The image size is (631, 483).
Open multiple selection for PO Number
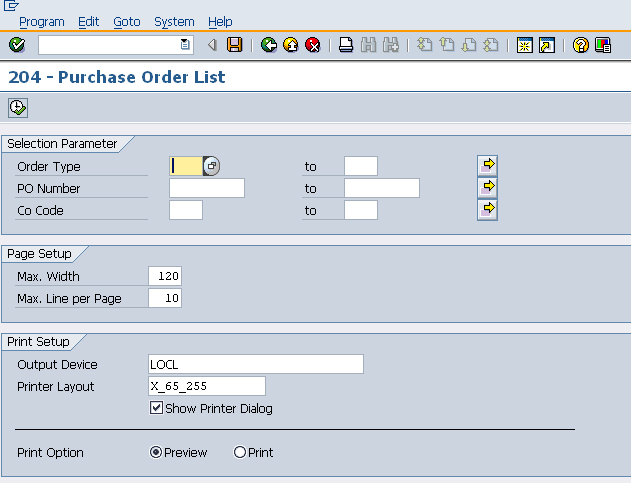tap(488, 187)
